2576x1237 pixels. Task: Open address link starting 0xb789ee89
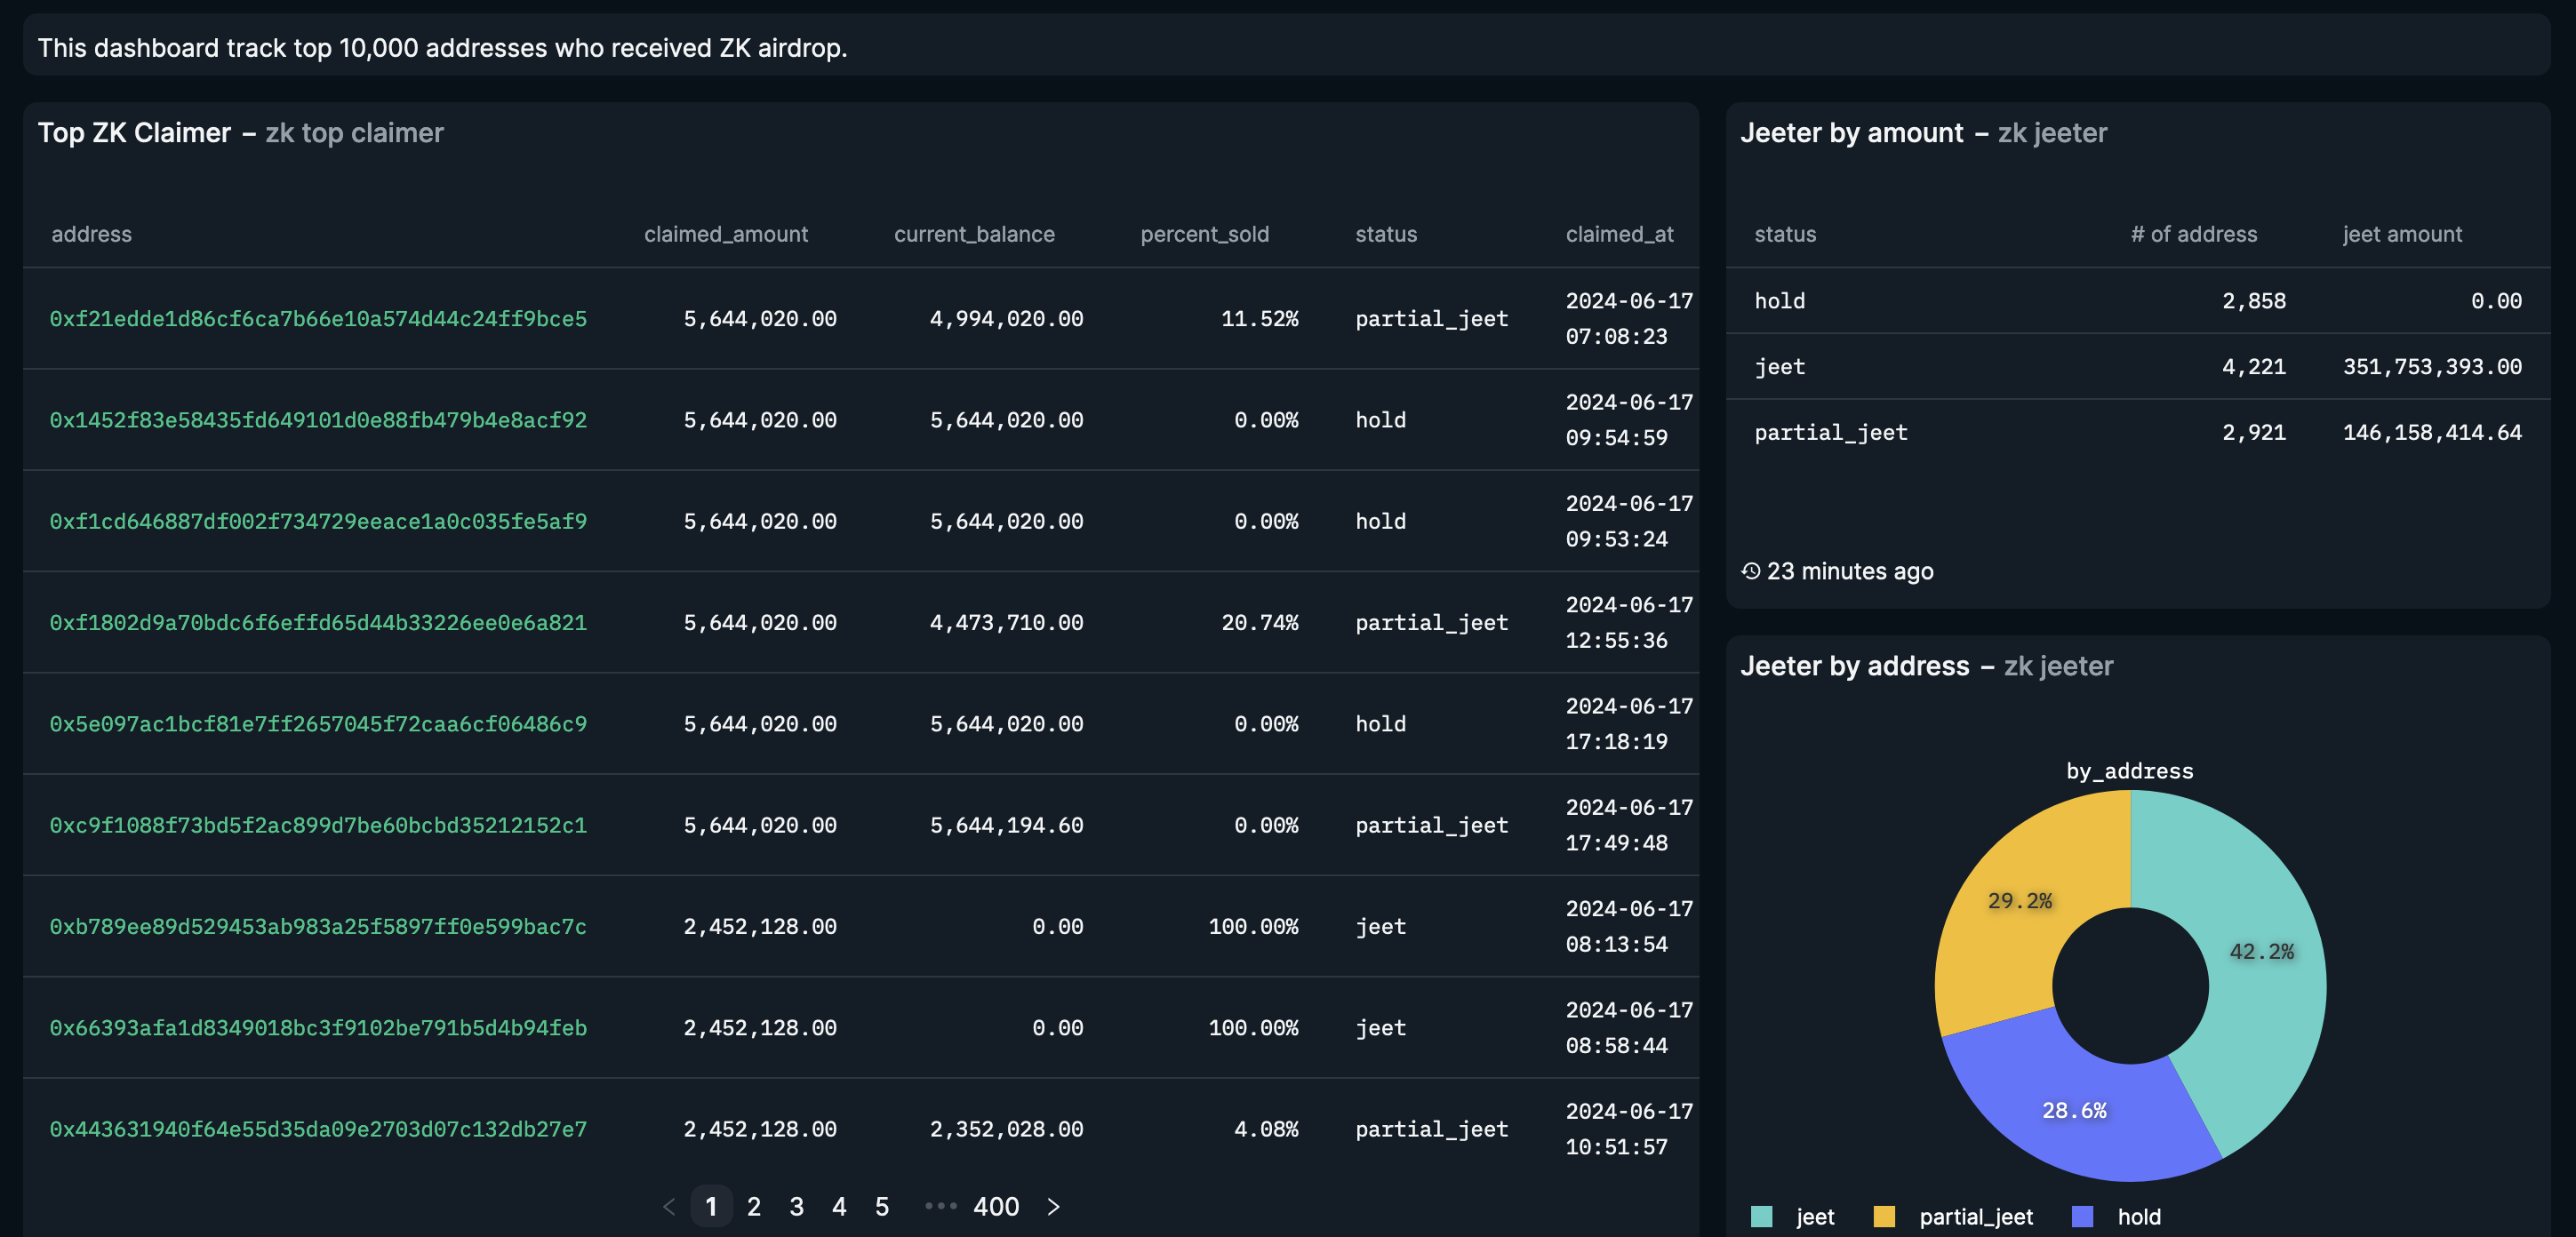pyautogui.click(x=318, y=927)
